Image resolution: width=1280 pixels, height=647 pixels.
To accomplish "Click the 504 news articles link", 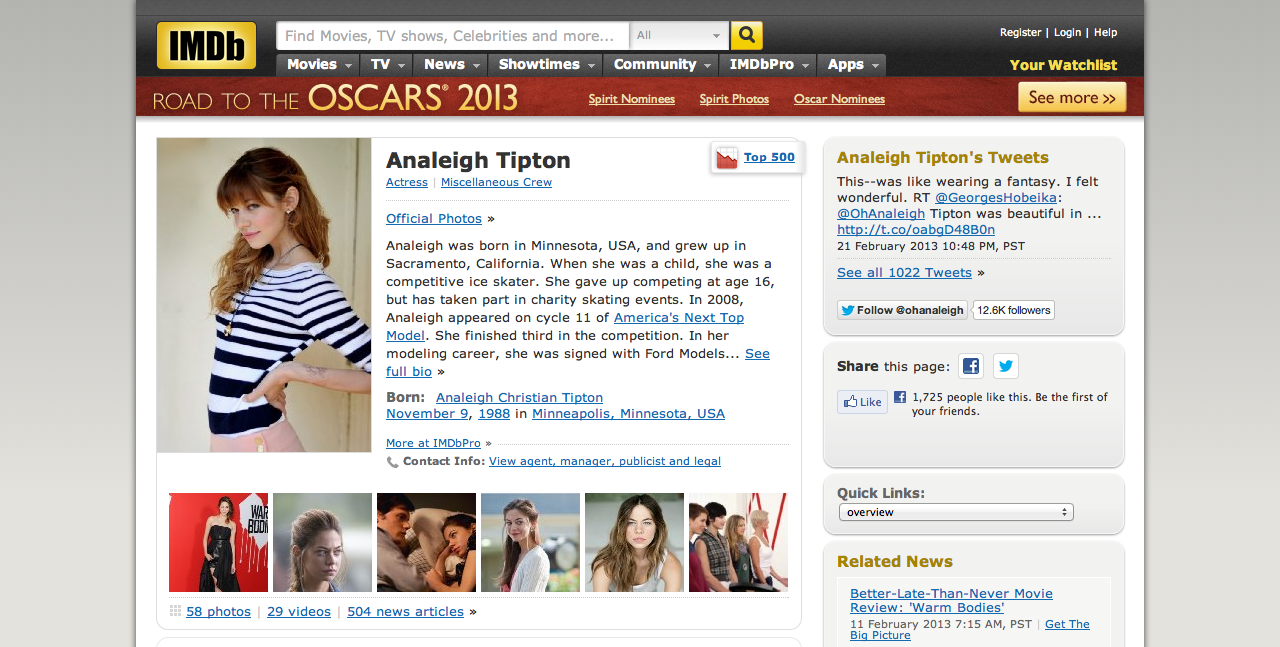I will click(x=405, y=612).
